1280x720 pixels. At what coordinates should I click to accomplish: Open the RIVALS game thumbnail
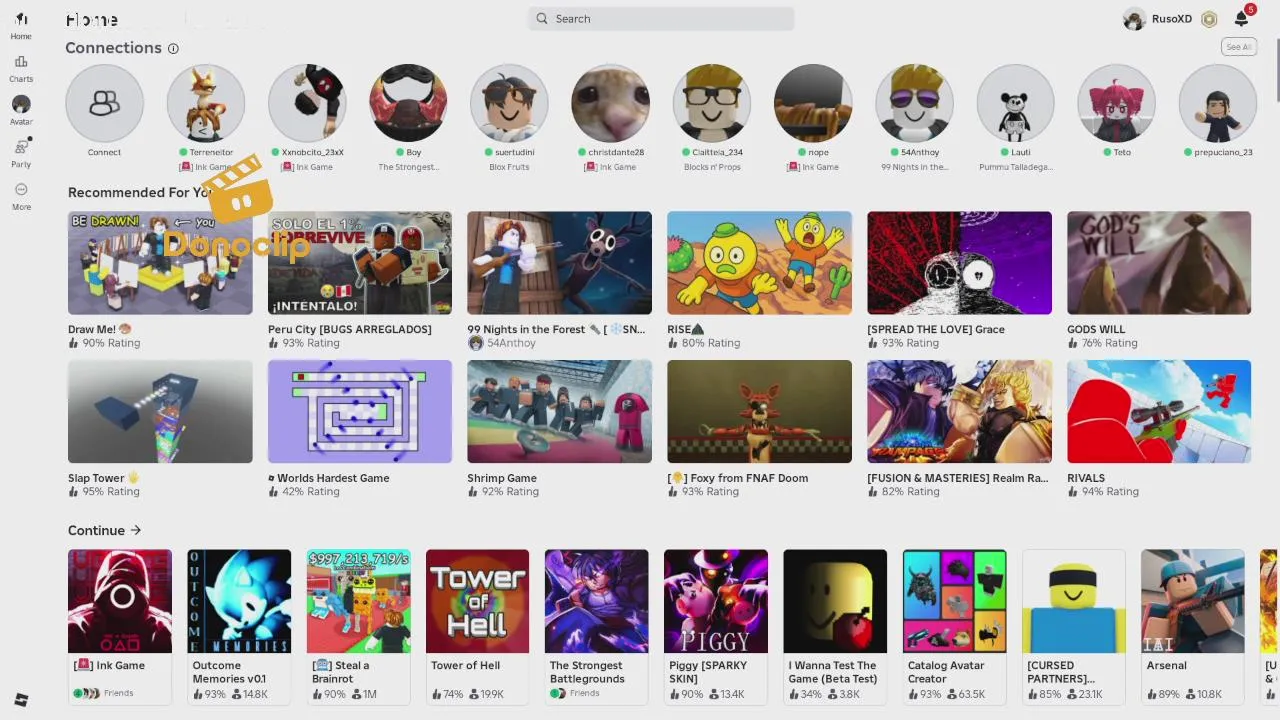click(x=1159, y=411)
